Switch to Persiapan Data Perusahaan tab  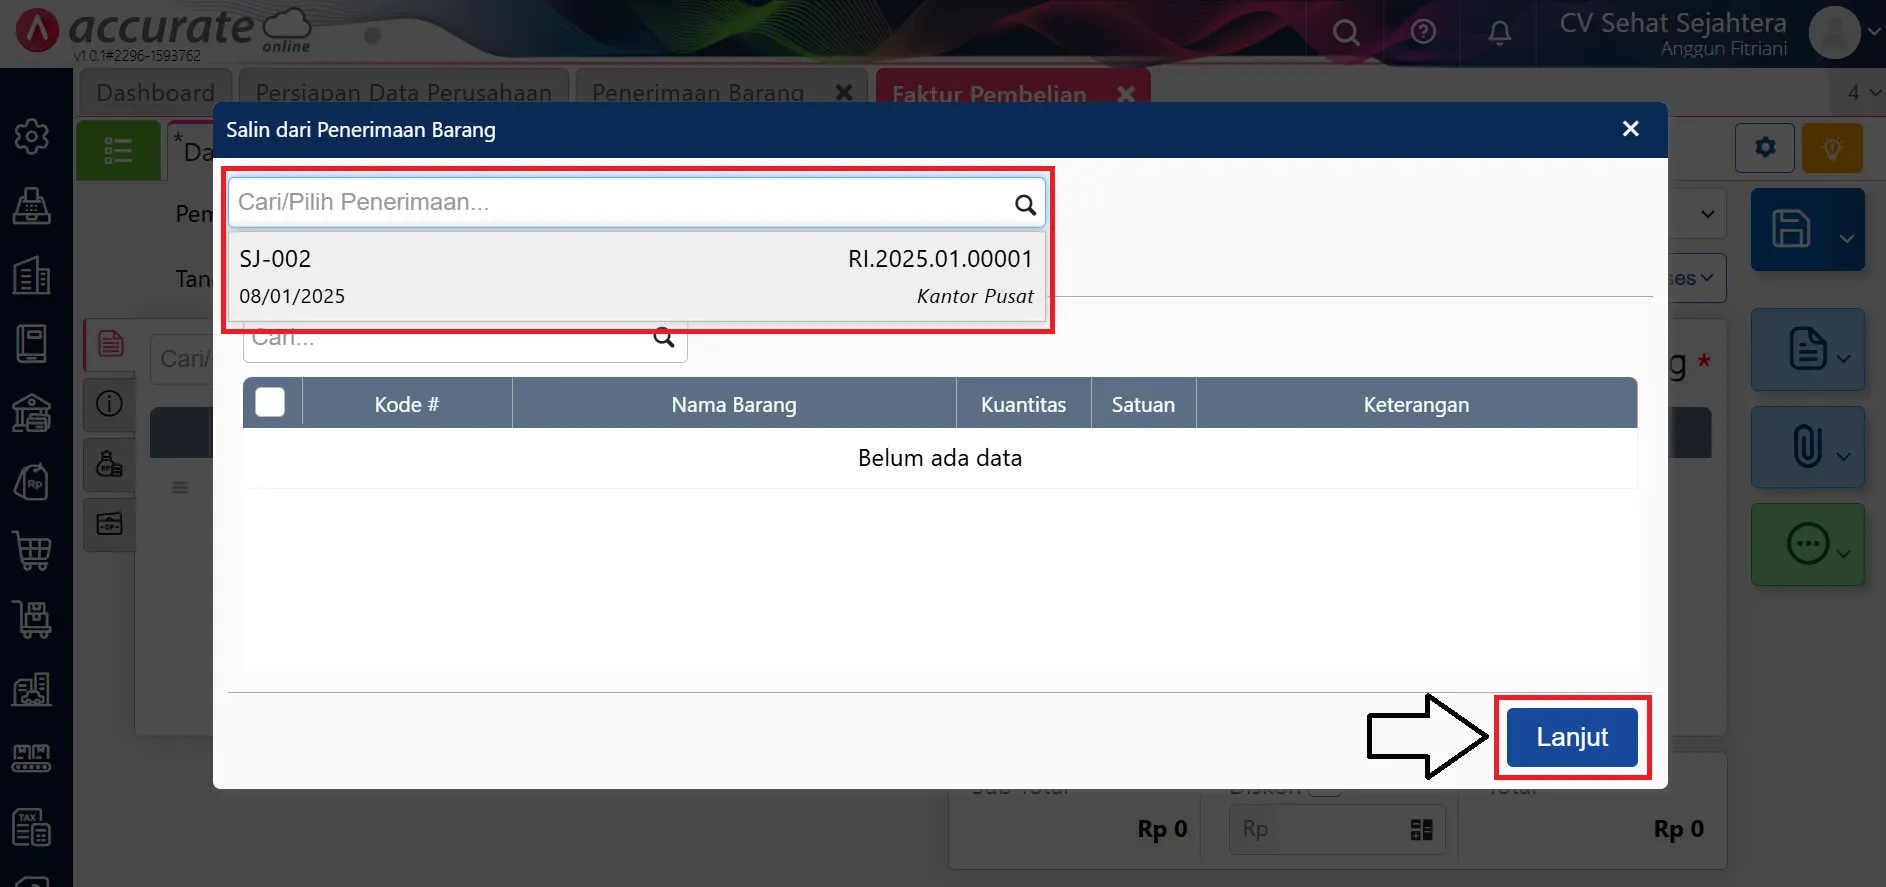404,91
